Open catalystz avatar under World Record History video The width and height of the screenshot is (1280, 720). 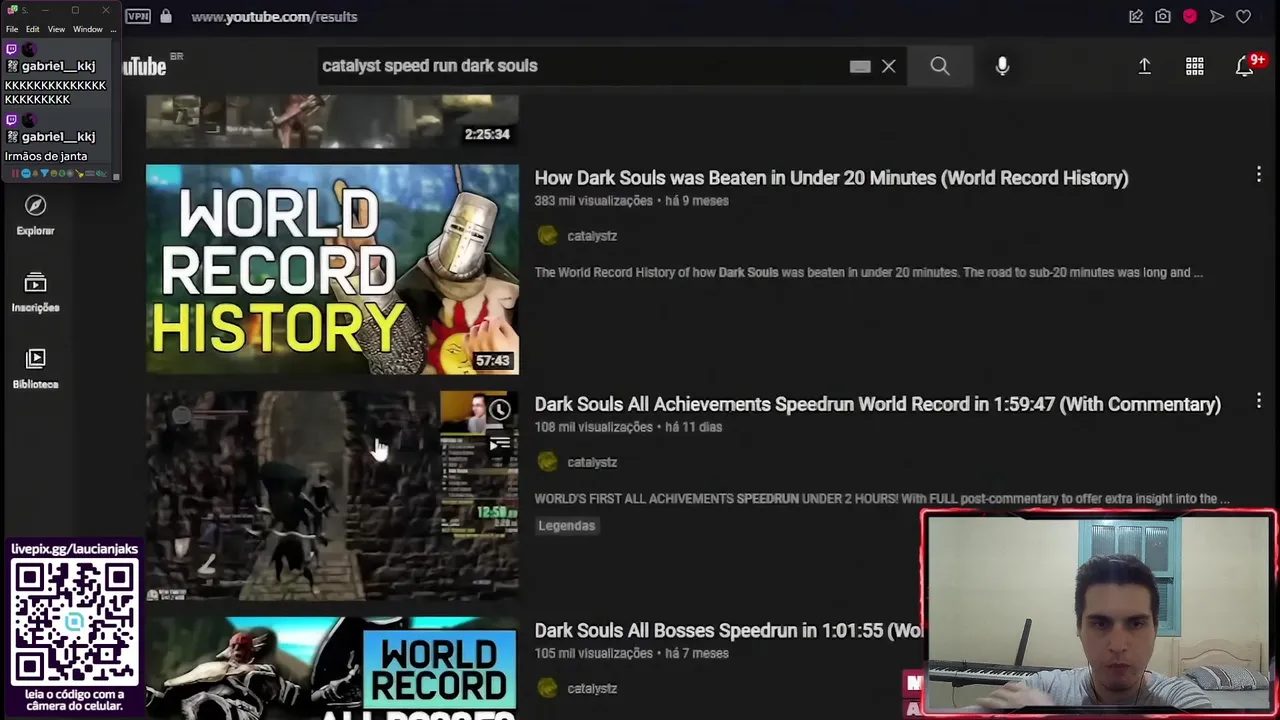click(x=547, y=236)
